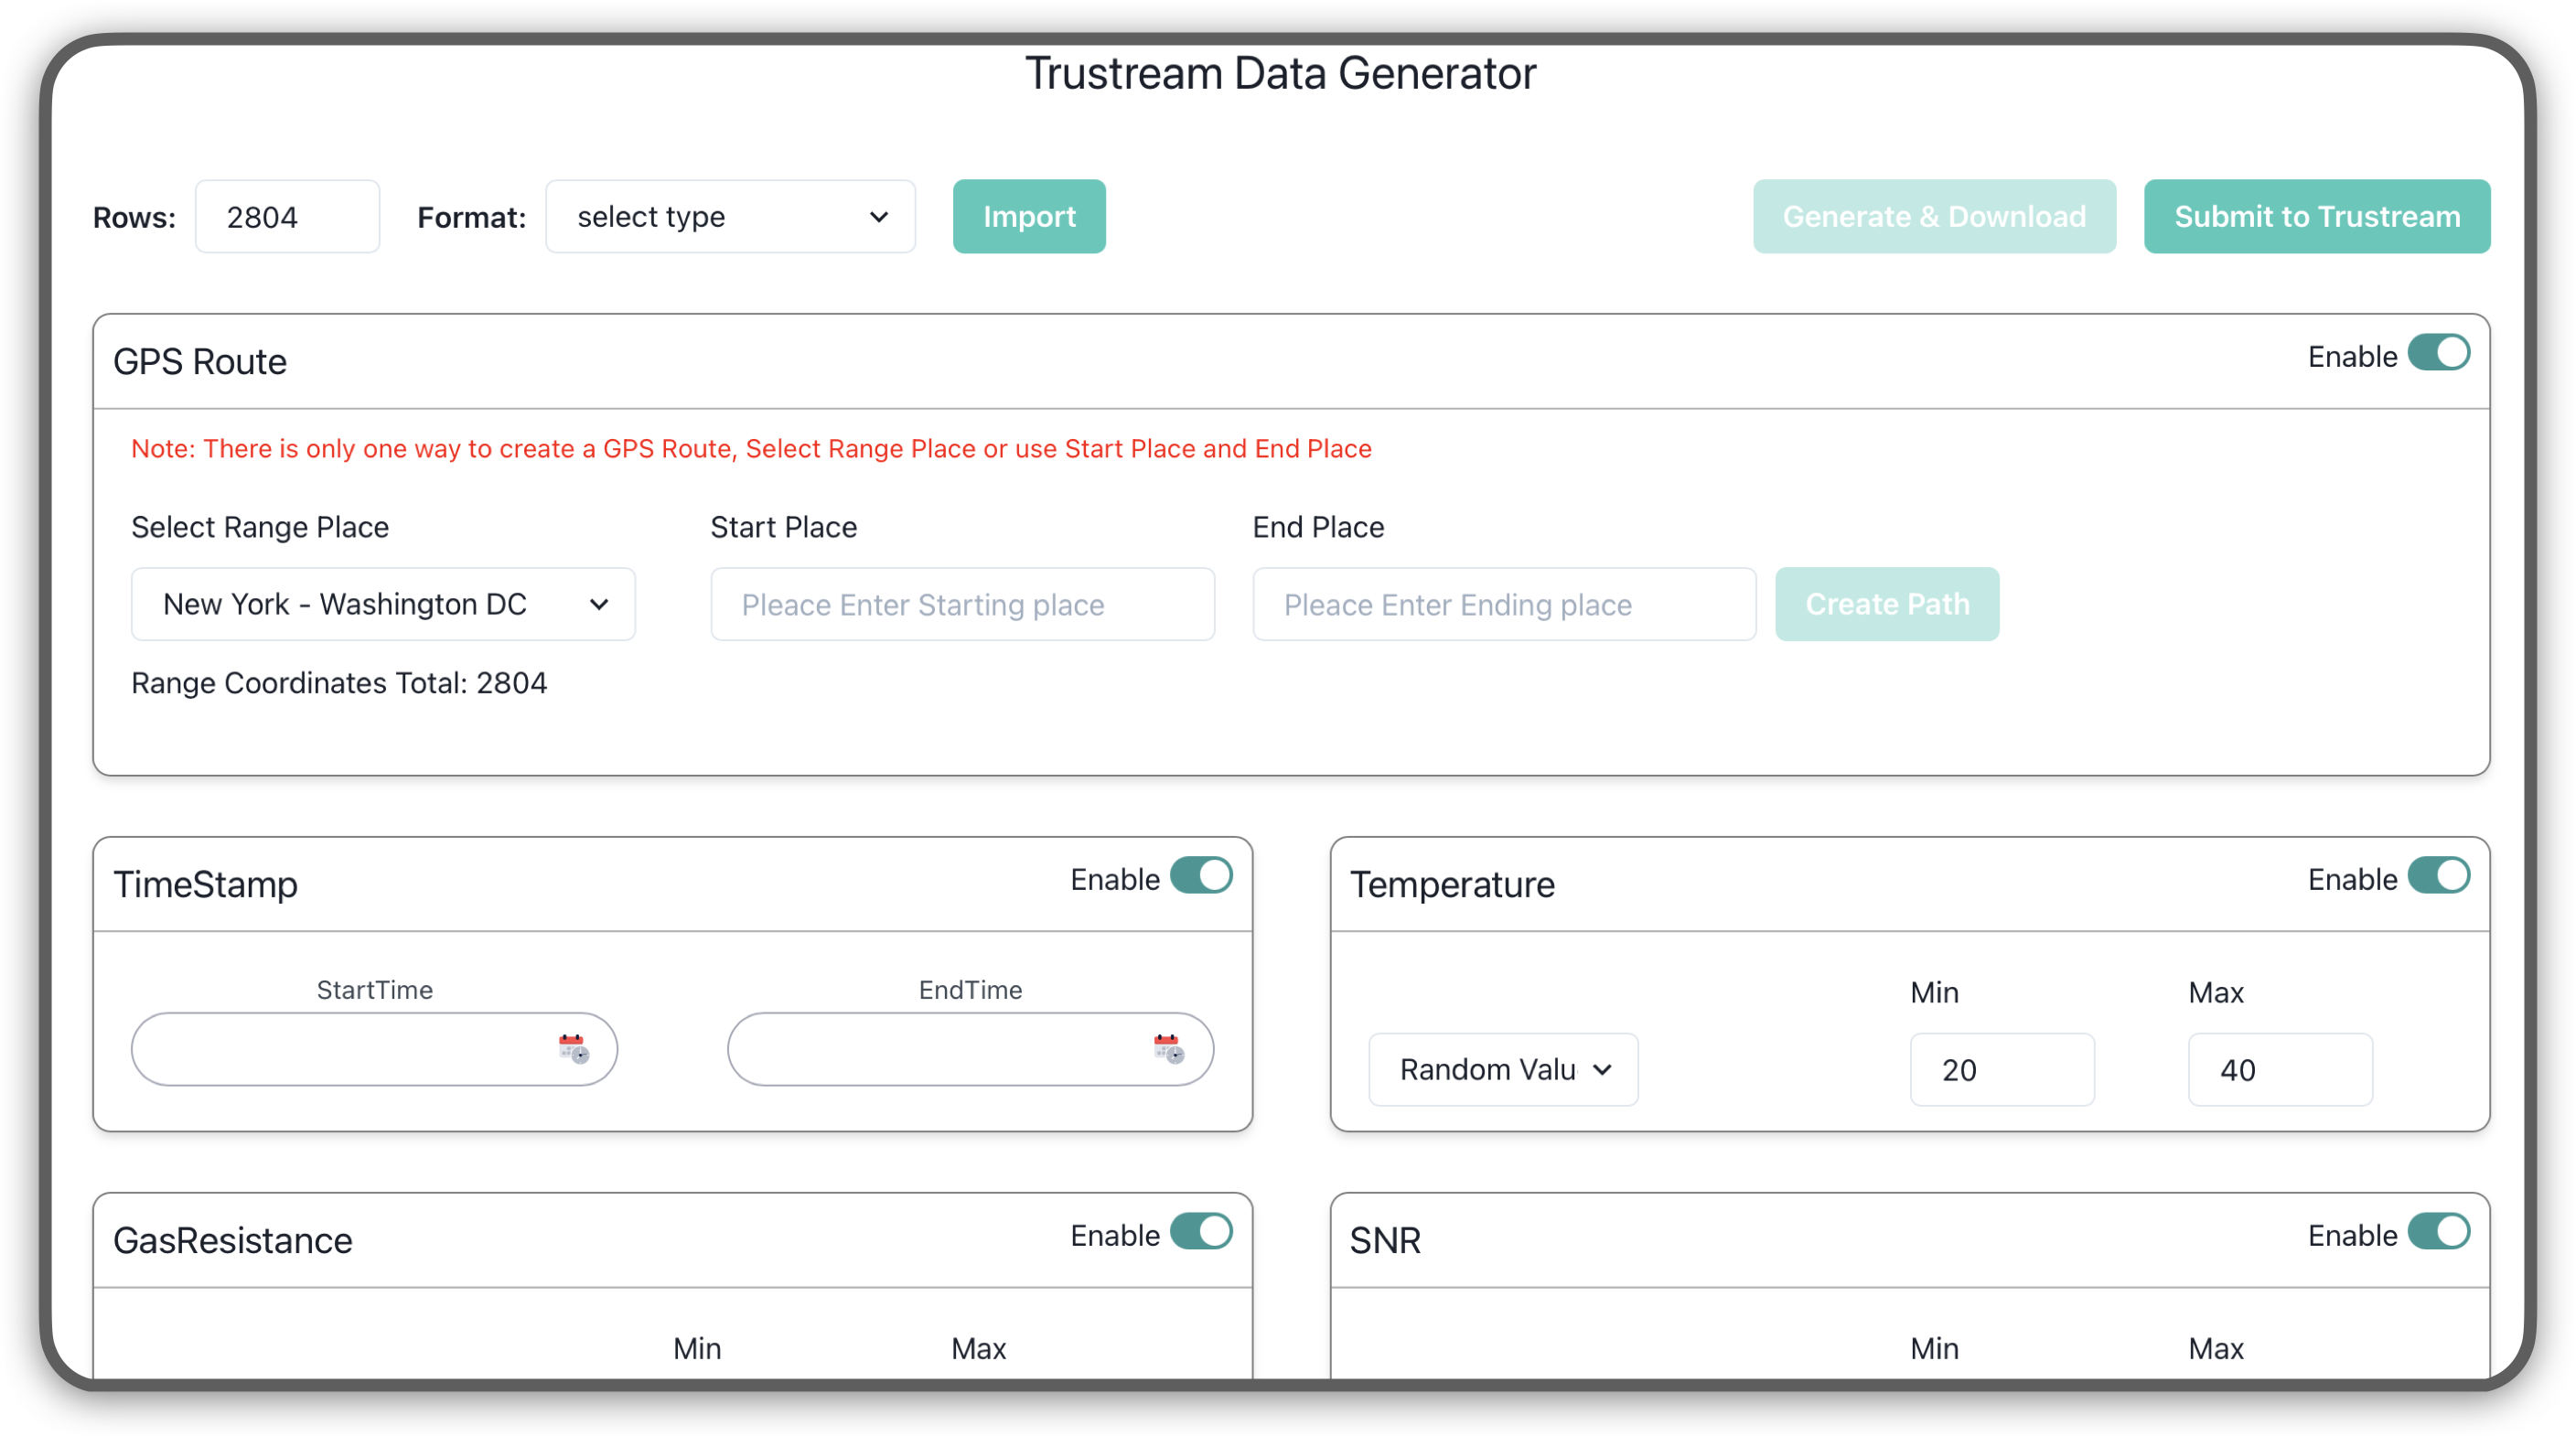Focus the EndTime date field
The width and height of the screenshot is (2576, 1436).
pos(970,1049)
